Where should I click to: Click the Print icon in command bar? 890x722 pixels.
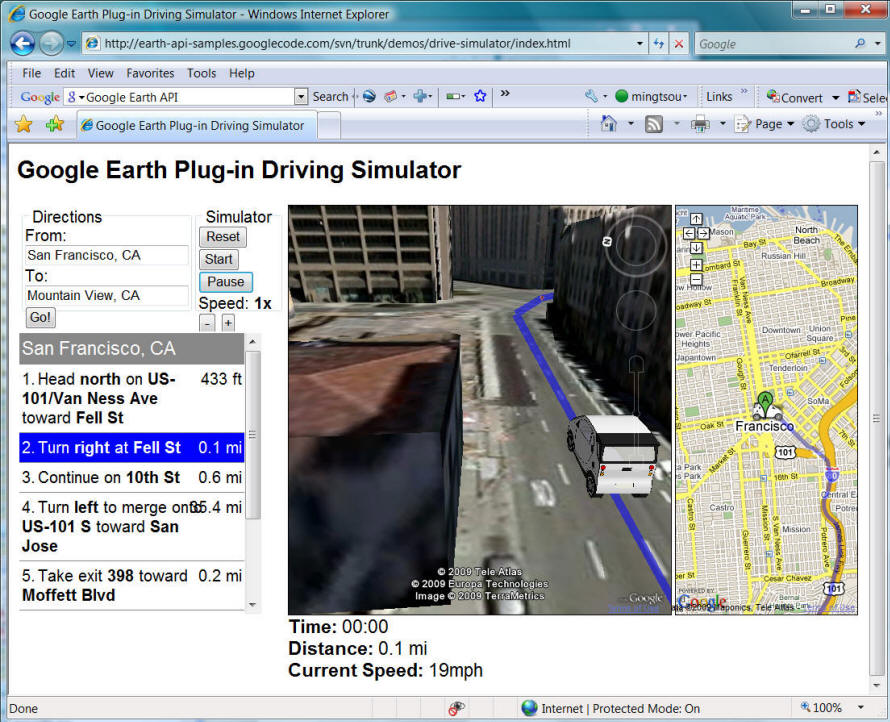[700, 124]
